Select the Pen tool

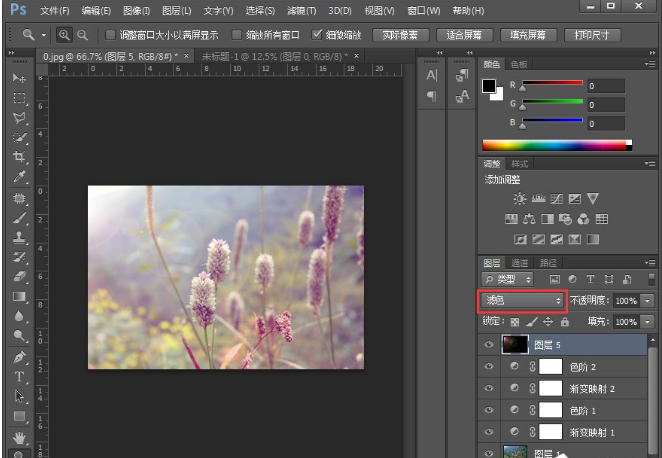[19, 357]
